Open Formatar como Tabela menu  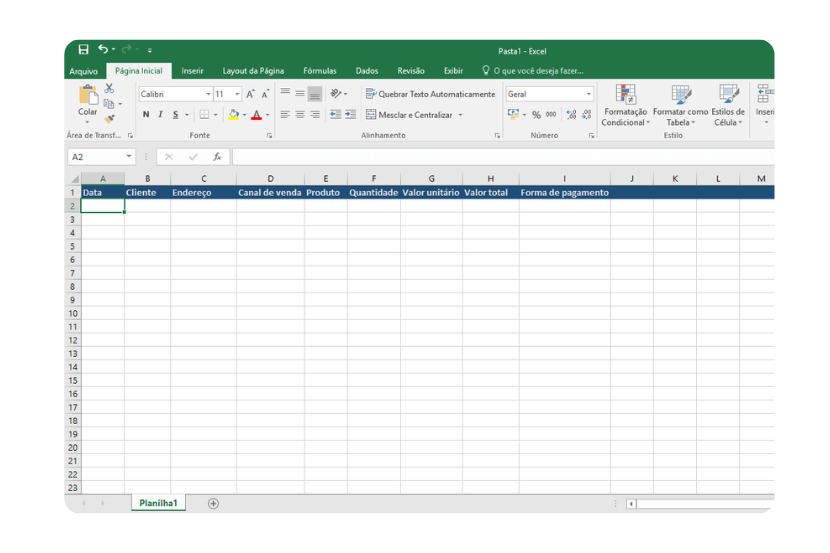[x=680, y=105]
